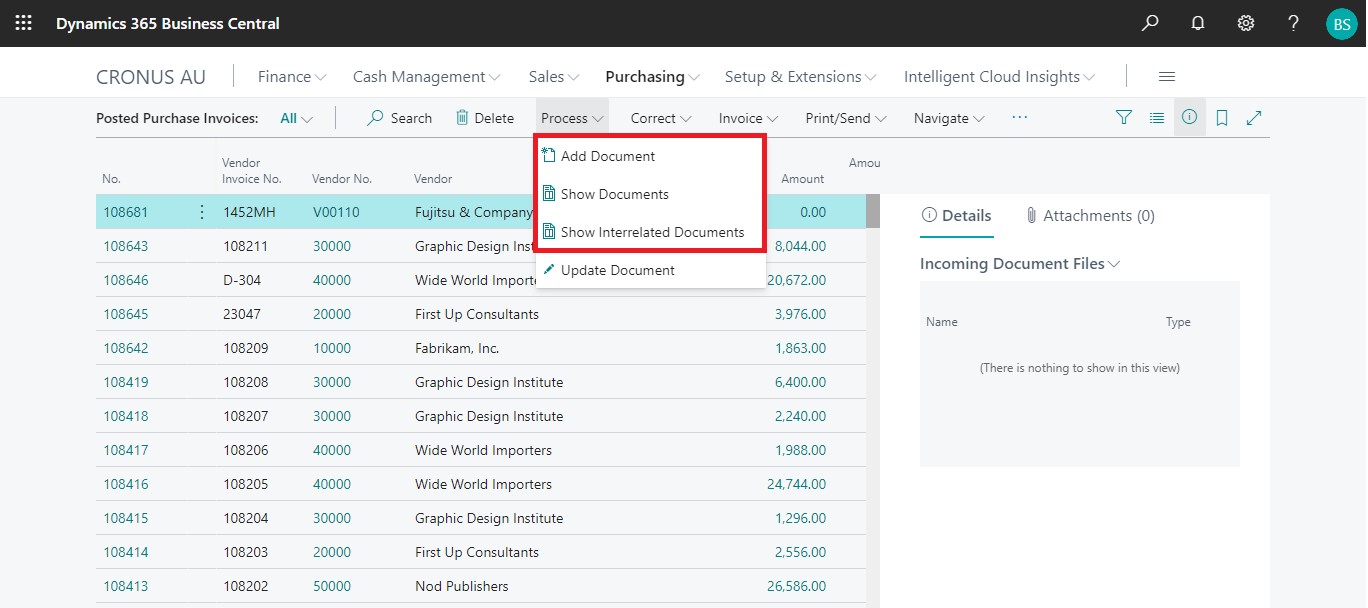Expand the Purchasing menu
Image resolution: width=1368 pixels, height=608 pixels.
click(652, 77)
